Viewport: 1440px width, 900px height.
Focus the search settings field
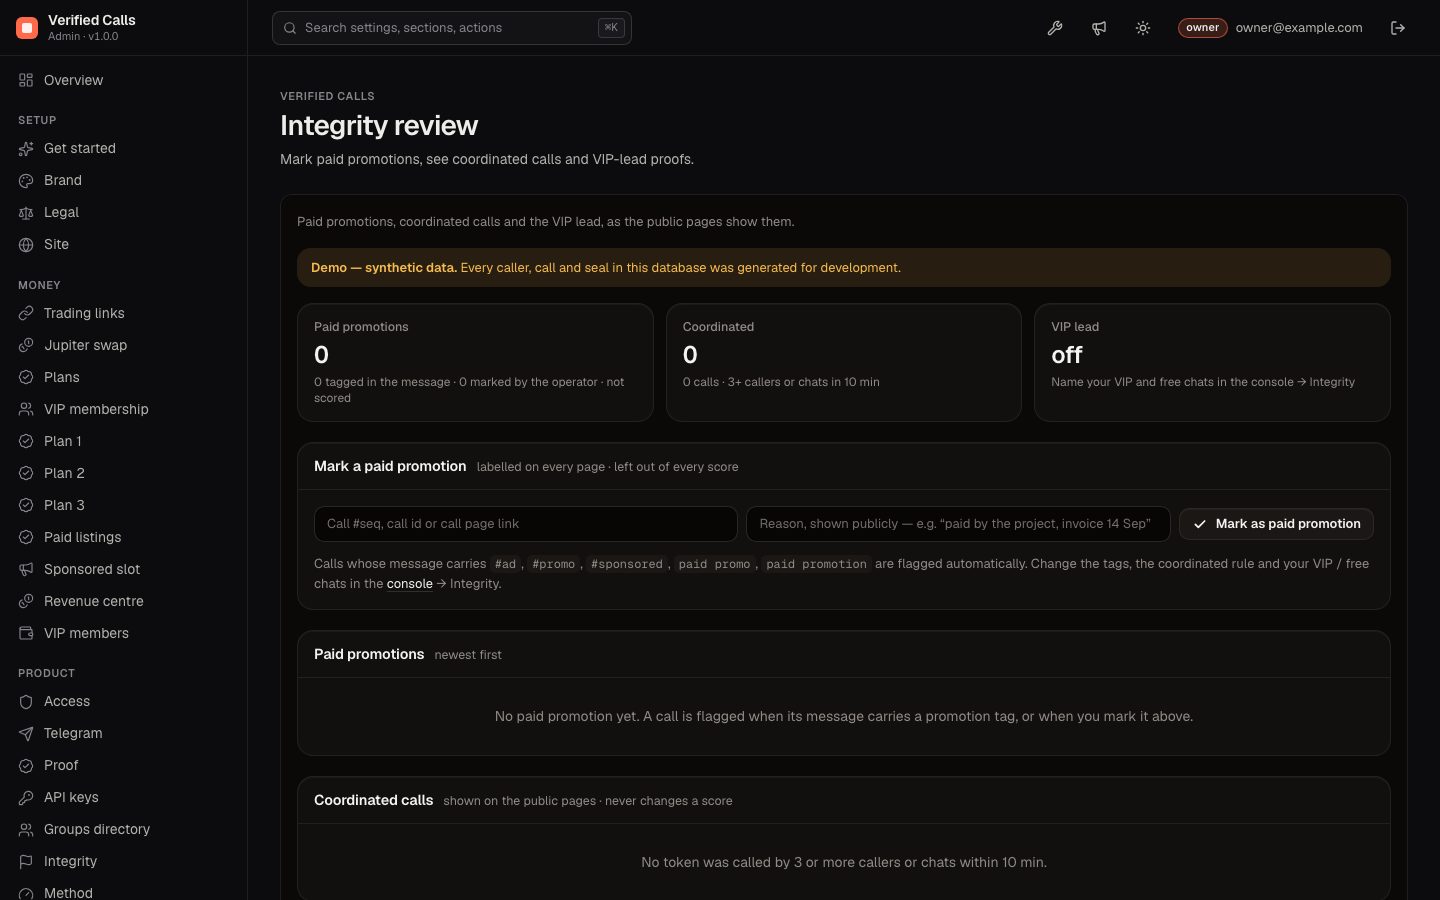pos(452,28)
